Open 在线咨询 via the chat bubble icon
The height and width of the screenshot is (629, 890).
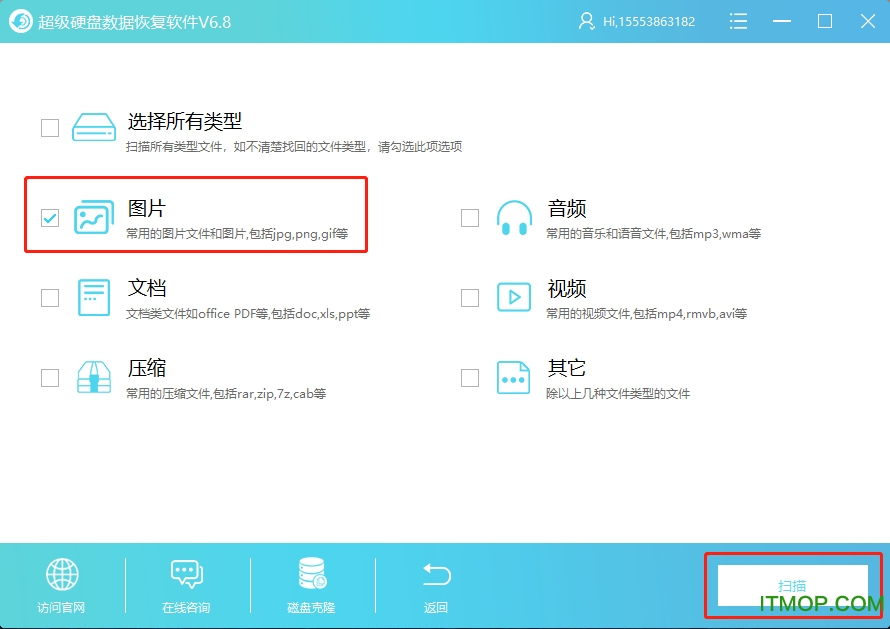click(187, 575)
